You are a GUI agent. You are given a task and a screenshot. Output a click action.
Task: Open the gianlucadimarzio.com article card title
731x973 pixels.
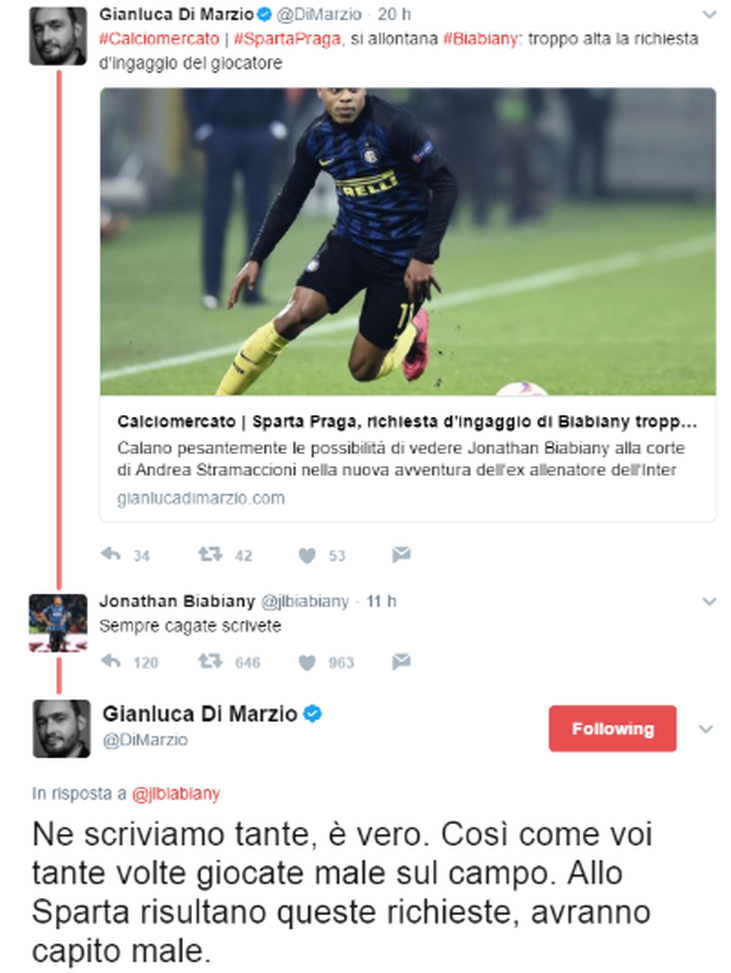point(407,422)
